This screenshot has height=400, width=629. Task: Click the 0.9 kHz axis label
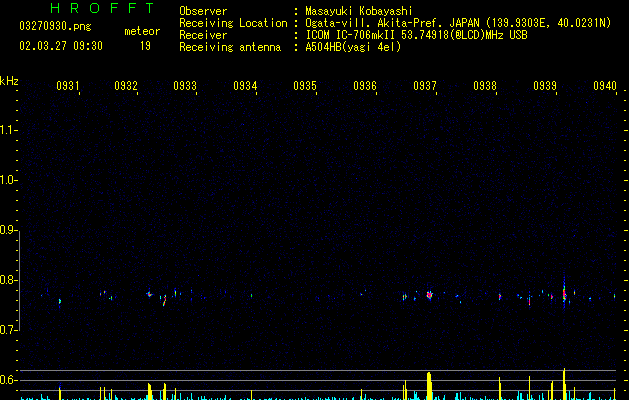click(8, 230)
